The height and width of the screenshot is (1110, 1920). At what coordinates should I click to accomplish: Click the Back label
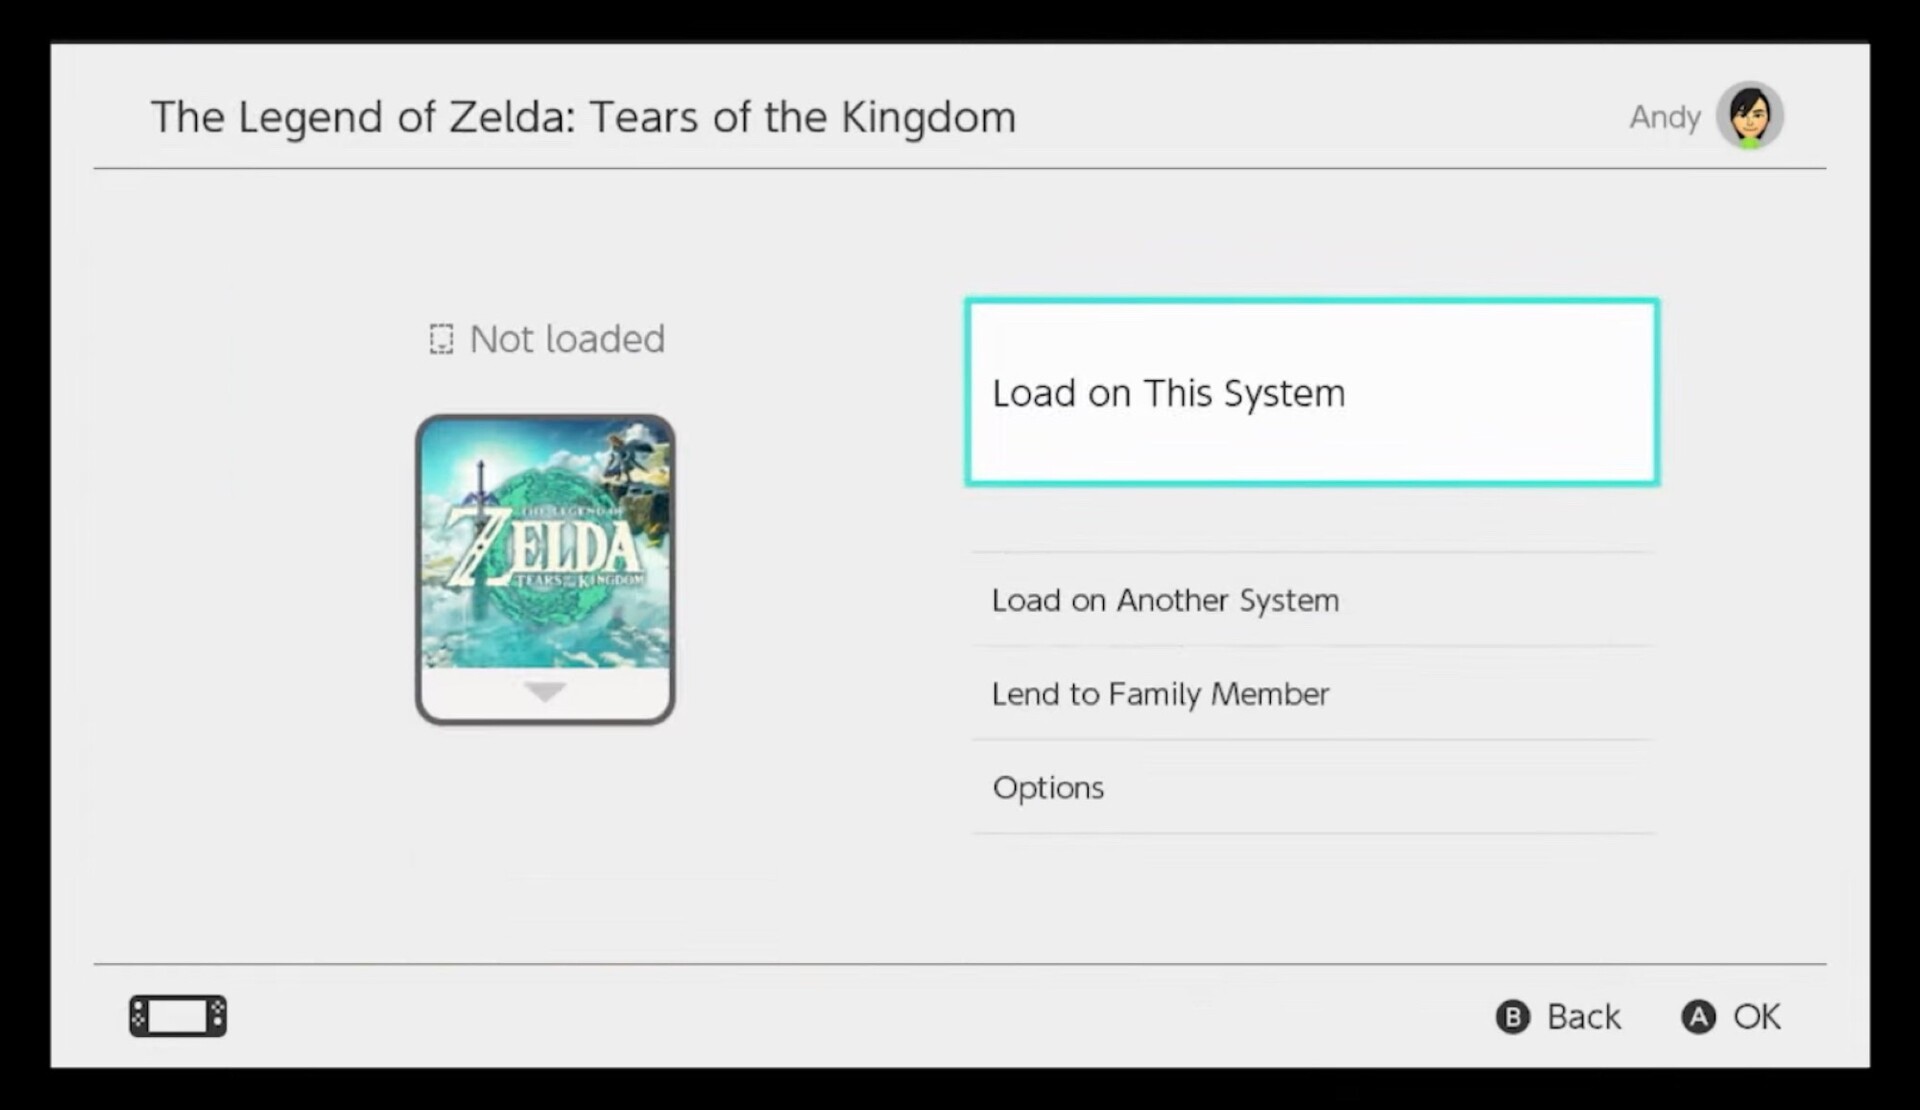1583,1017
